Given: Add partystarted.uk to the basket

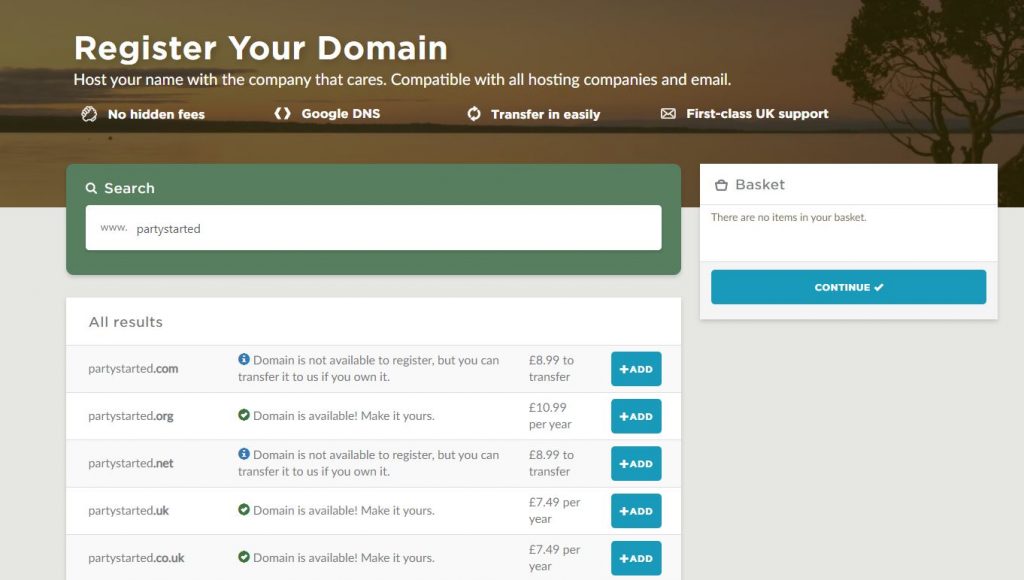Looking at the screenshot, I should [x=636, y=510].
